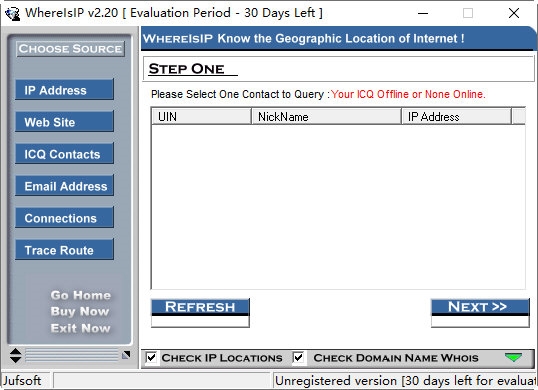Choose Email Address source
The height and width of the screenshot is (390, 538).
tap(64, 186)
